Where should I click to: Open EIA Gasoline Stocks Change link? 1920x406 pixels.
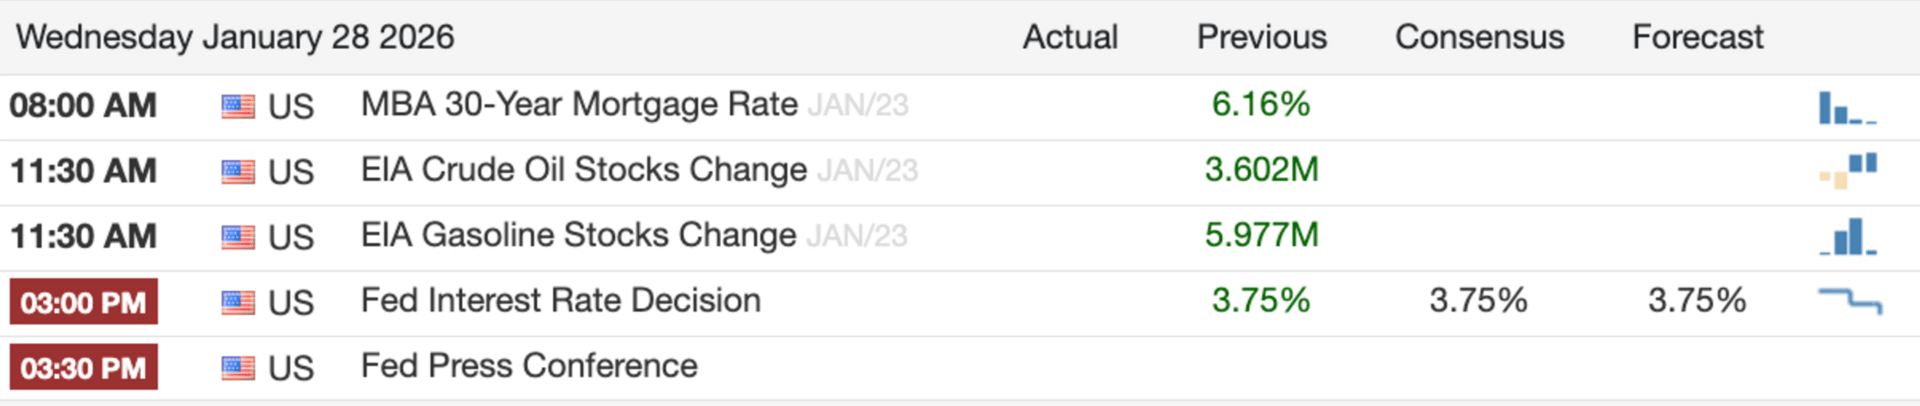[x=578, y=235]
